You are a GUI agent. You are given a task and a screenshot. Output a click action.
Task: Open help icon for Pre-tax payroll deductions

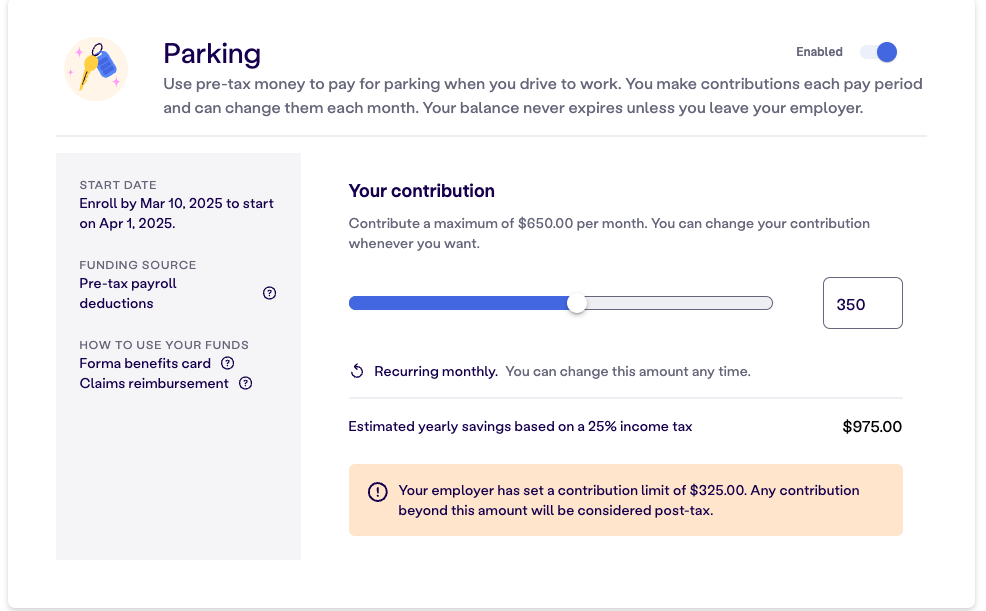coord(269,293)
